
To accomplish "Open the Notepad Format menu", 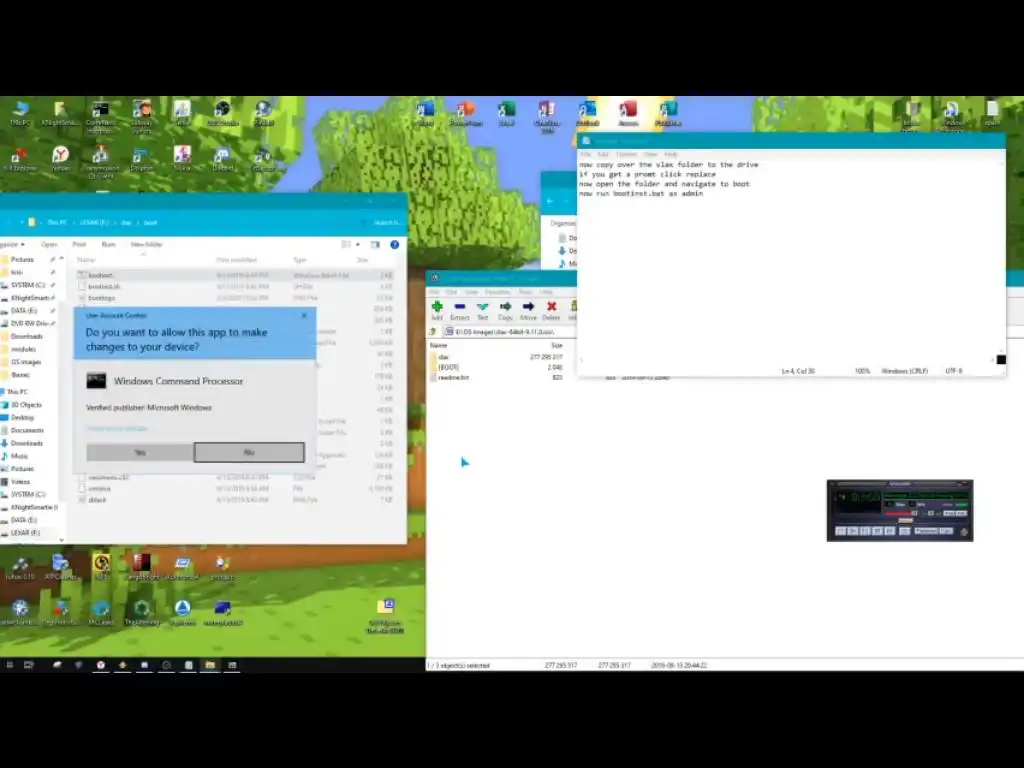I will pyautogui.click(x=626, y=154).
